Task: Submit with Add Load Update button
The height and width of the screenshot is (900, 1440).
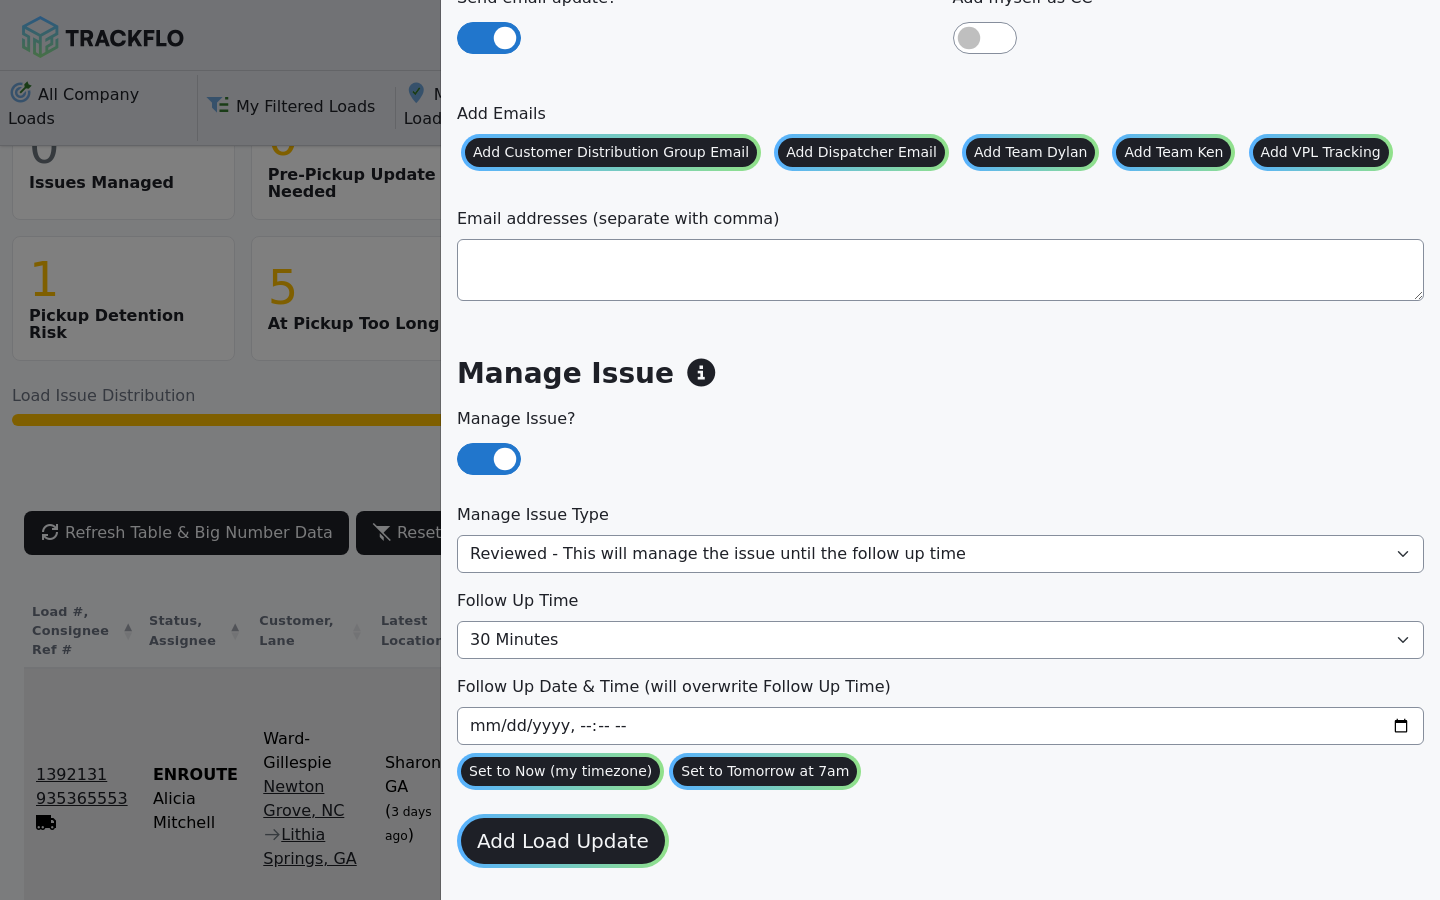Action: [x=563, y=841]
